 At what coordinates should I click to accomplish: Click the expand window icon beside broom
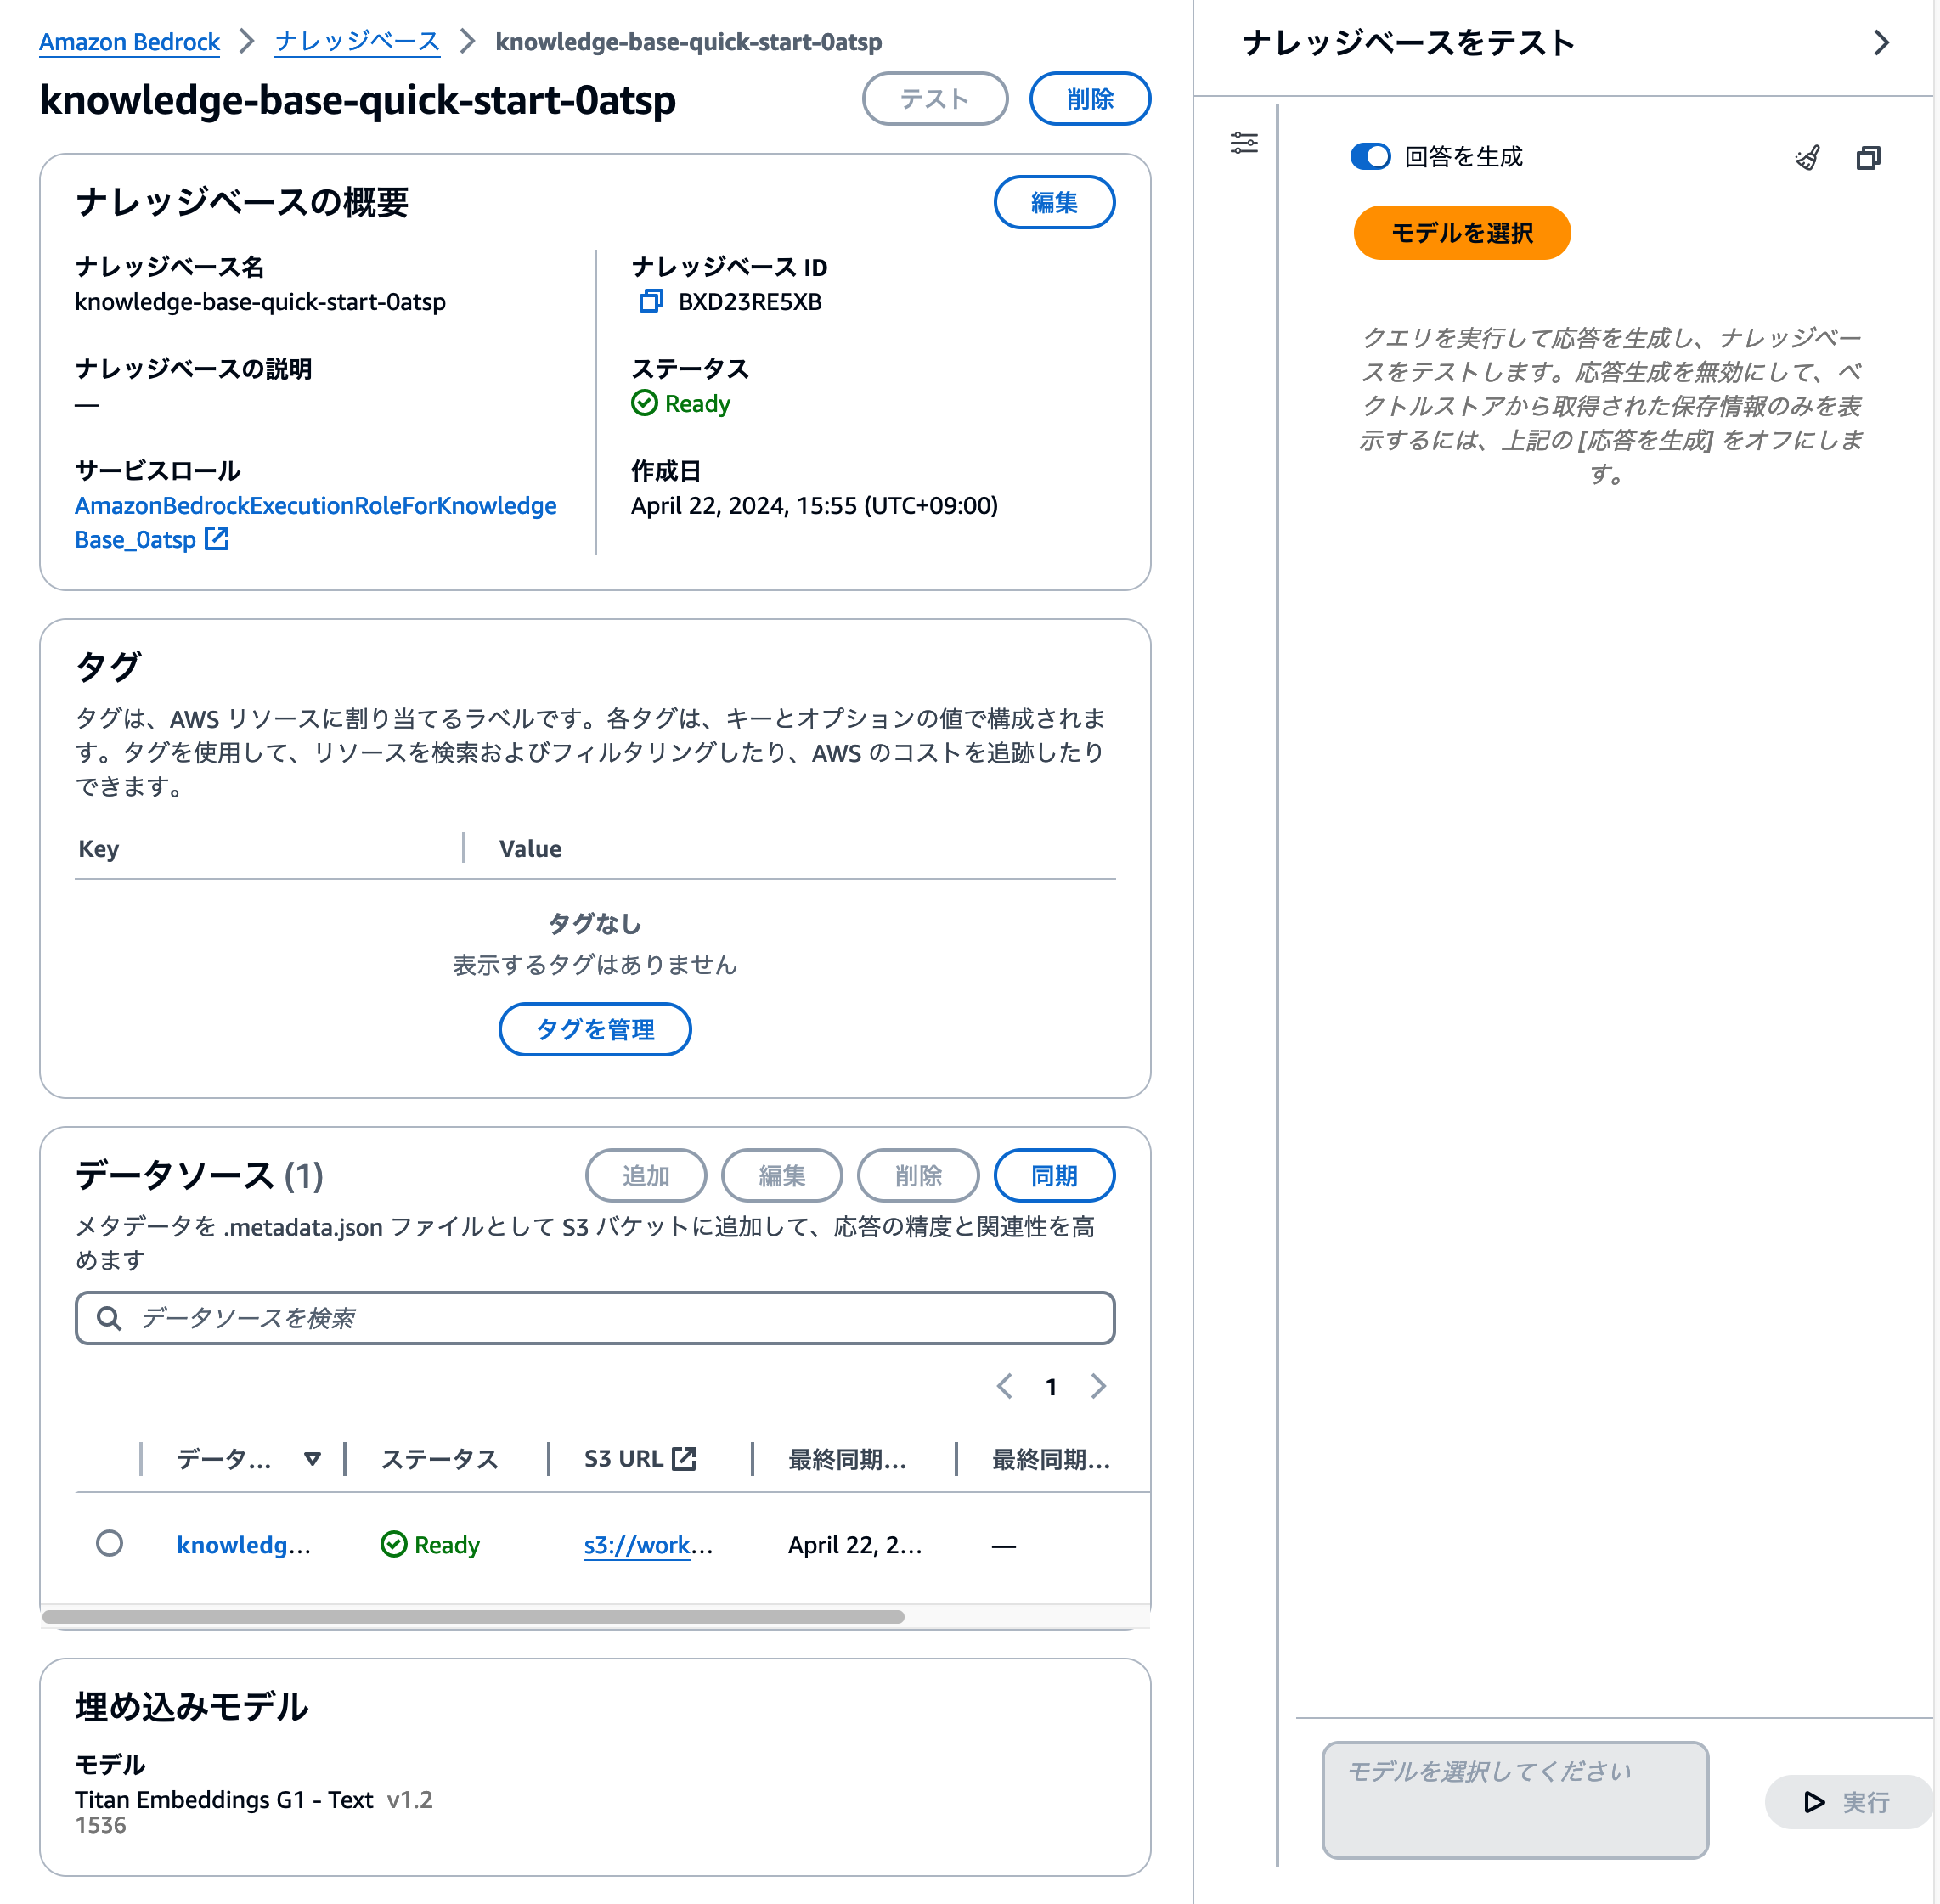click(x=1867, y=157)
